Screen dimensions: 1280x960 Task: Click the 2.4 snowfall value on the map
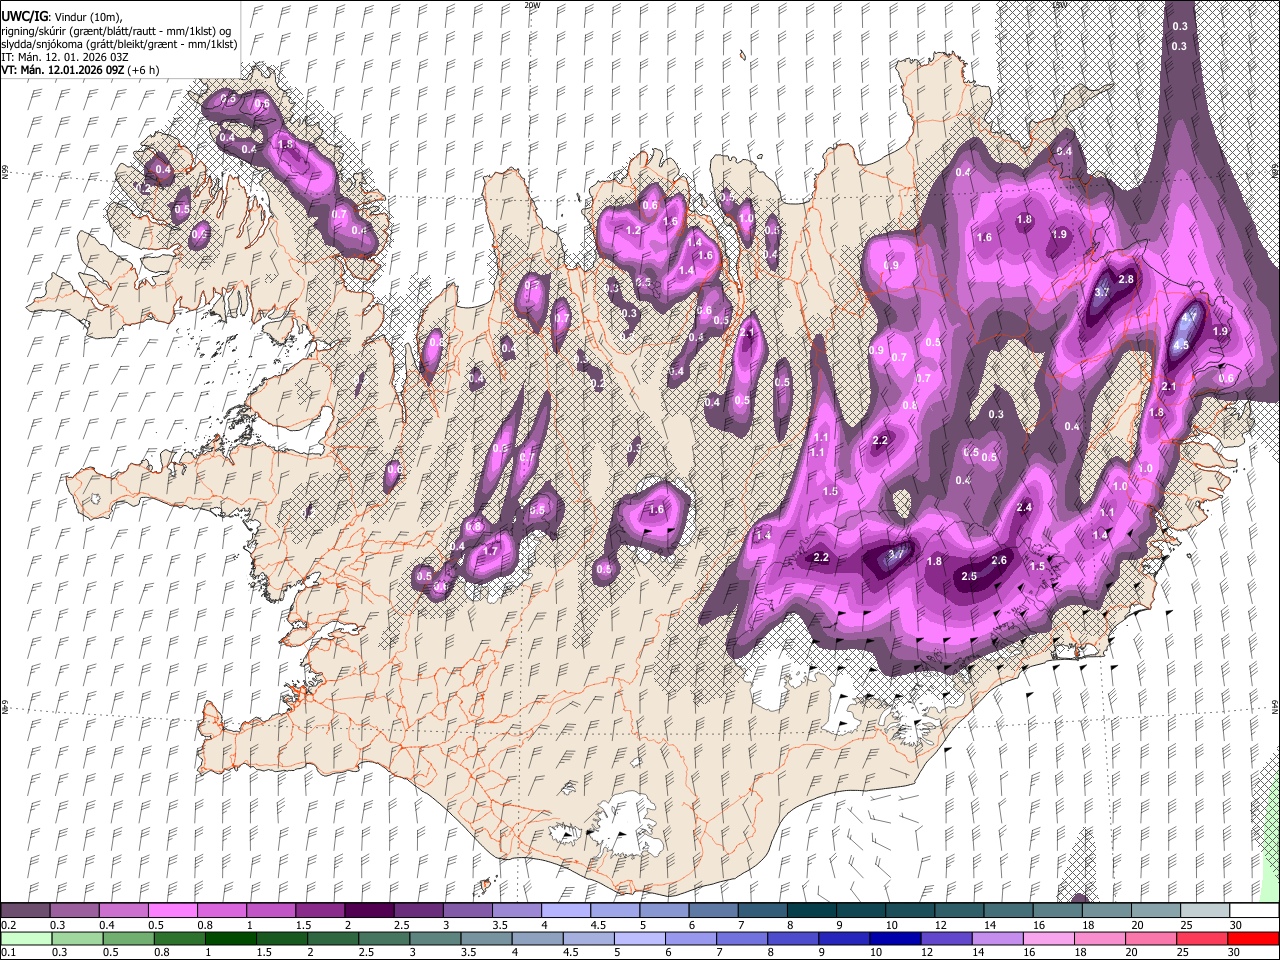(x=1024, y=508)
